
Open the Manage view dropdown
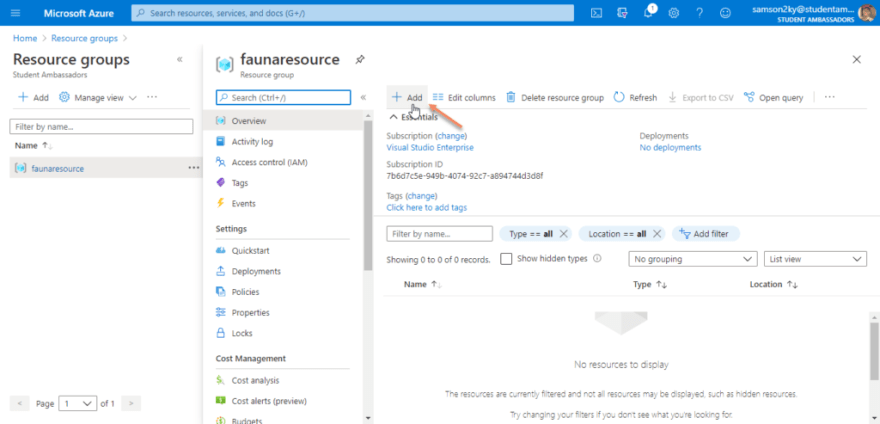pyautogui.click(x=98, y=97)
